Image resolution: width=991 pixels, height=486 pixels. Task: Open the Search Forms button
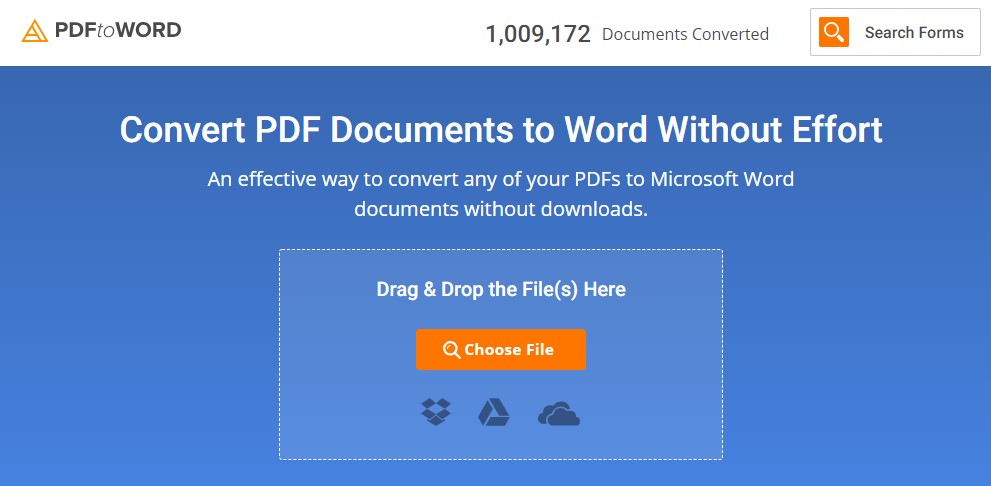[895, 32]
